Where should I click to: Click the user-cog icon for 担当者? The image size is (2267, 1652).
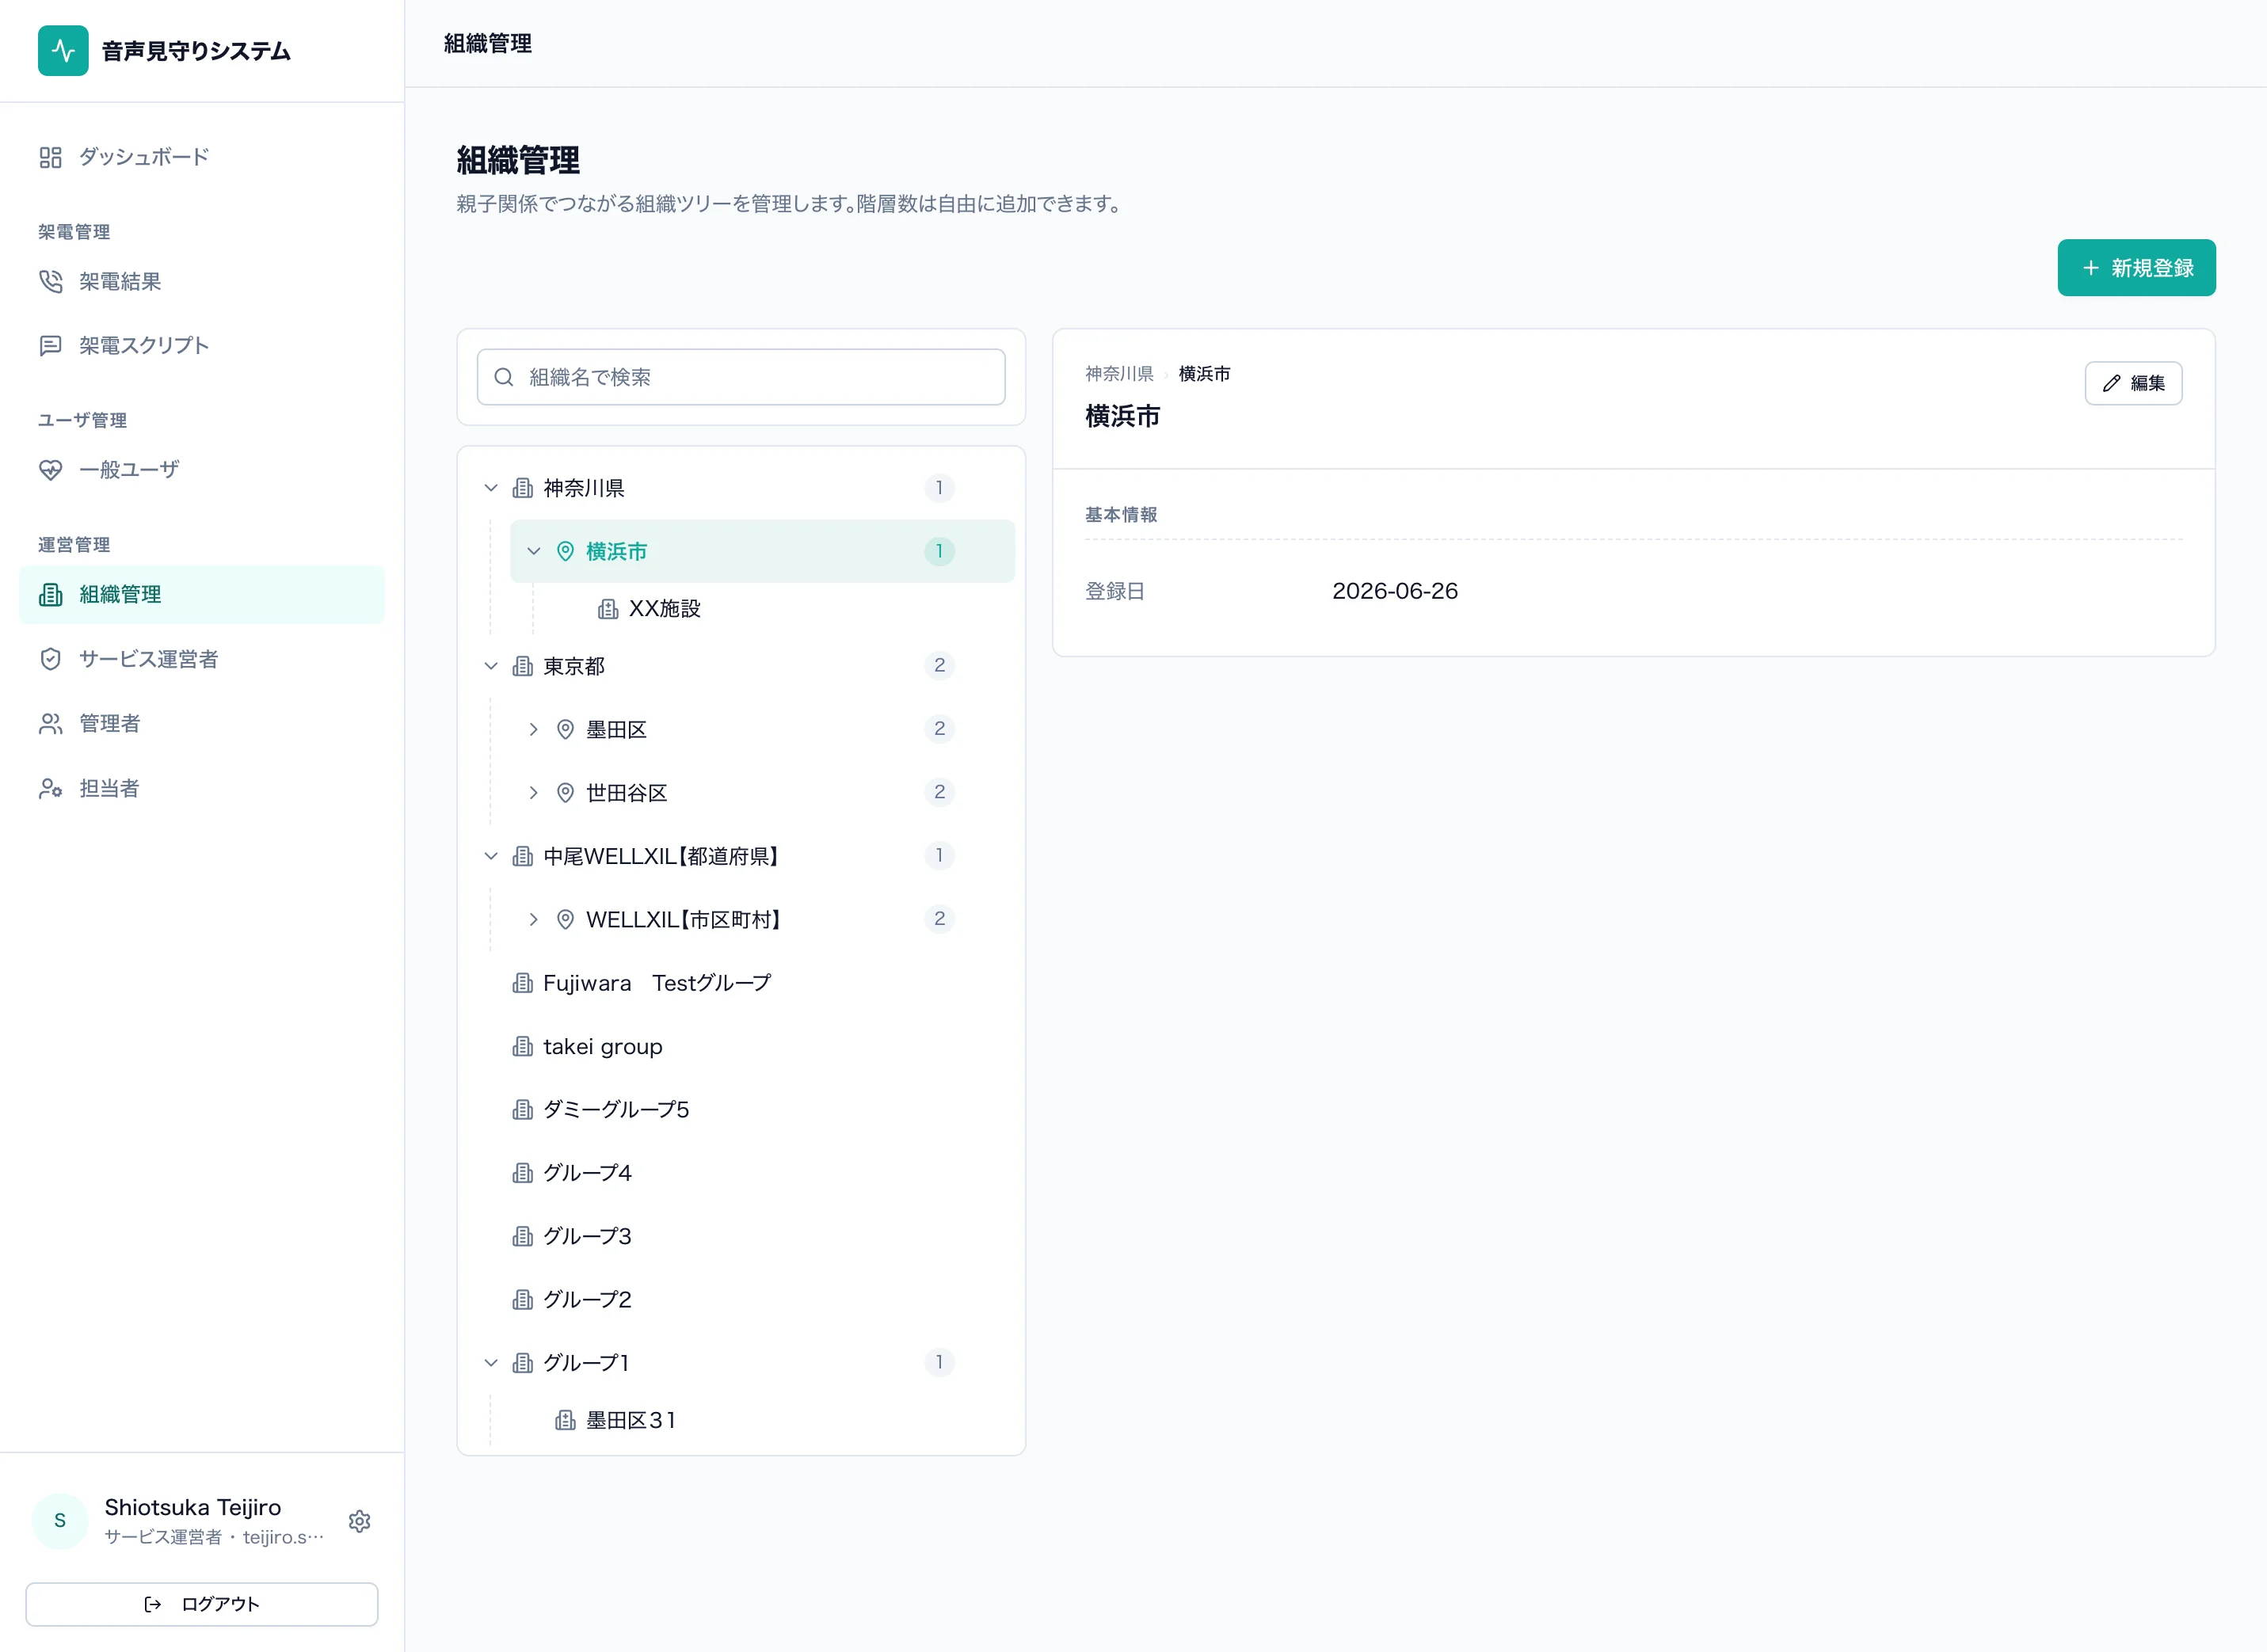point(51,789)
